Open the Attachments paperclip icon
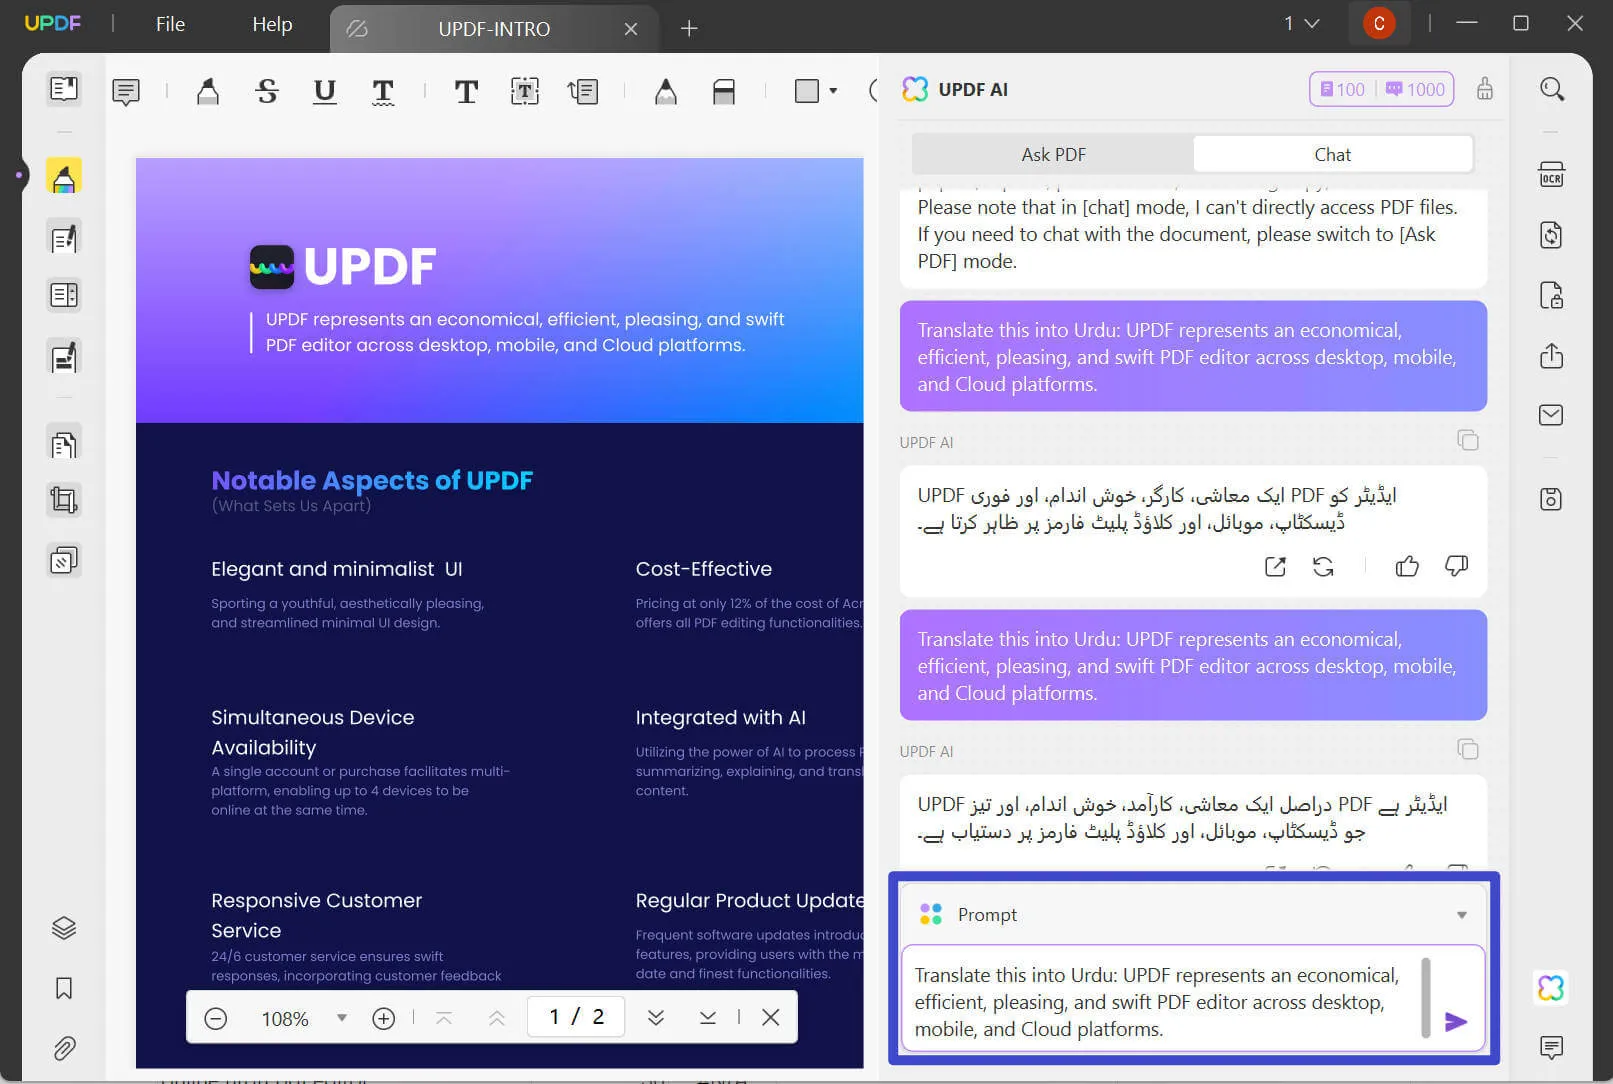 click(x=64, y=1048)
